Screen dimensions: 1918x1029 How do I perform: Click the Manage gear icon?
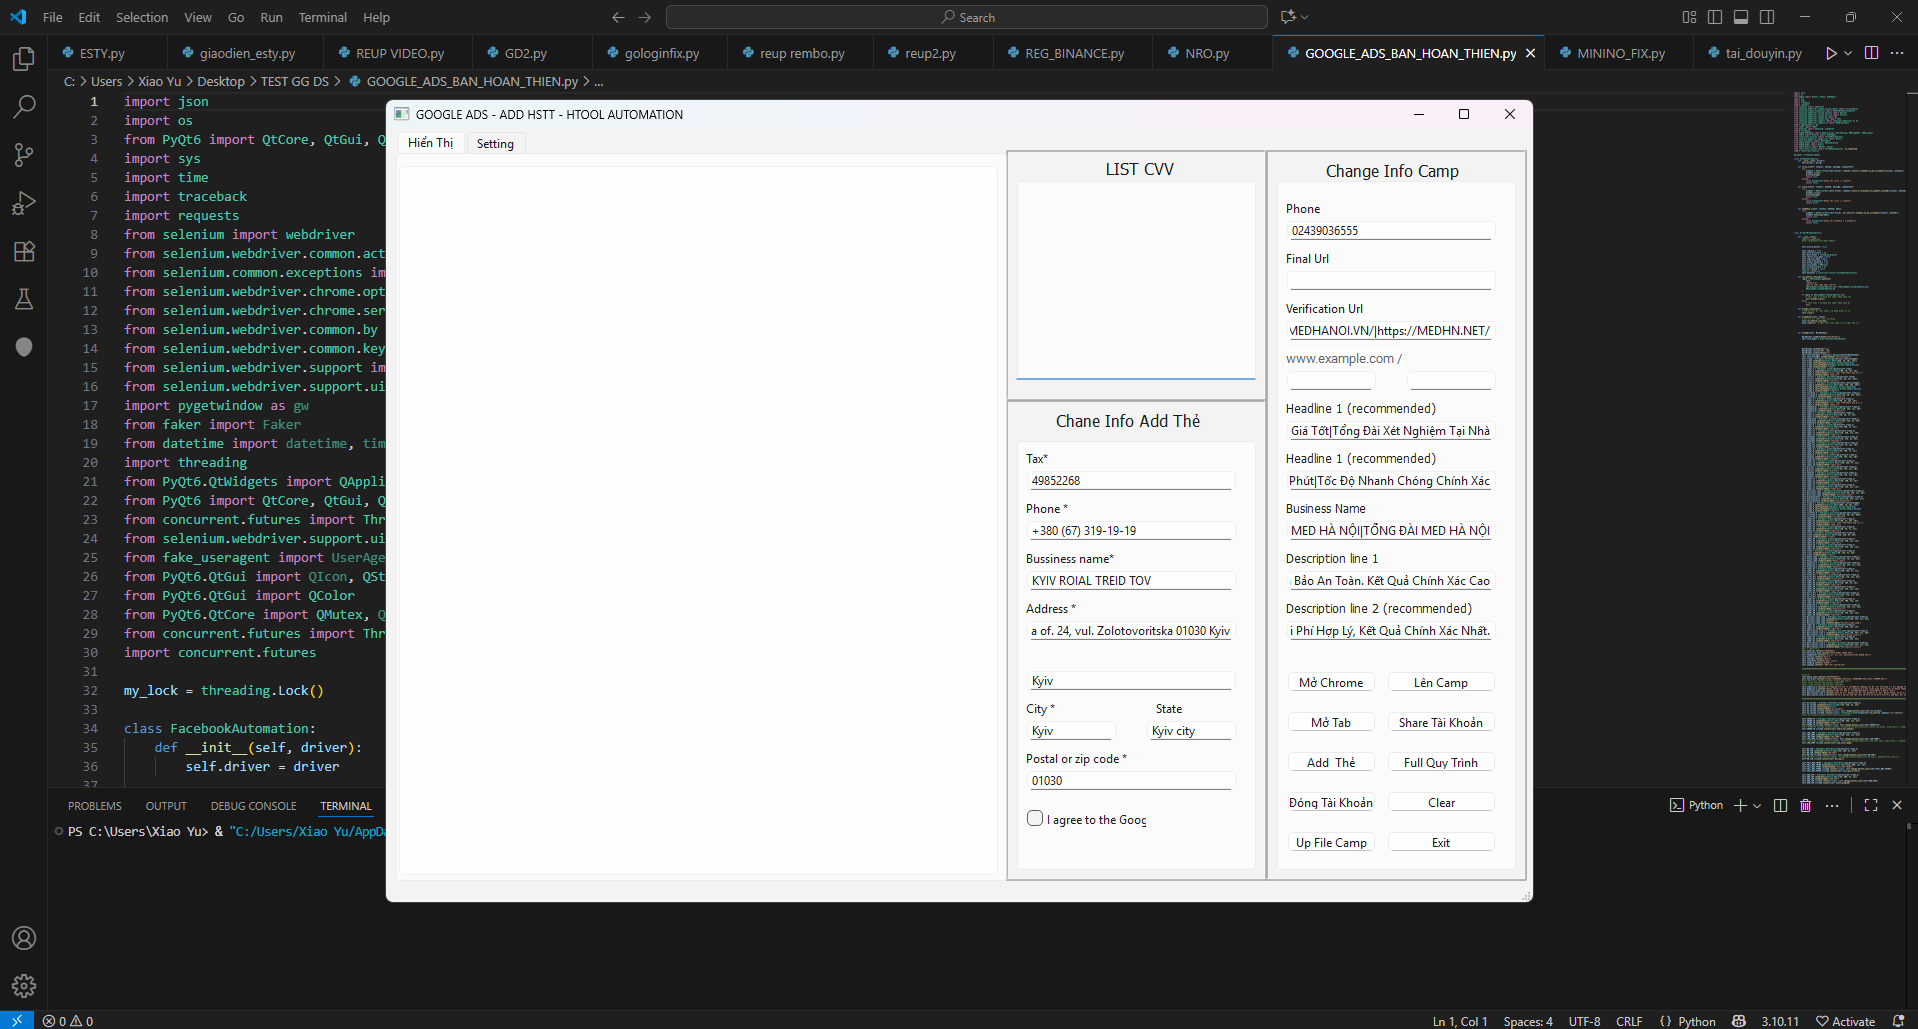point(24,986)
